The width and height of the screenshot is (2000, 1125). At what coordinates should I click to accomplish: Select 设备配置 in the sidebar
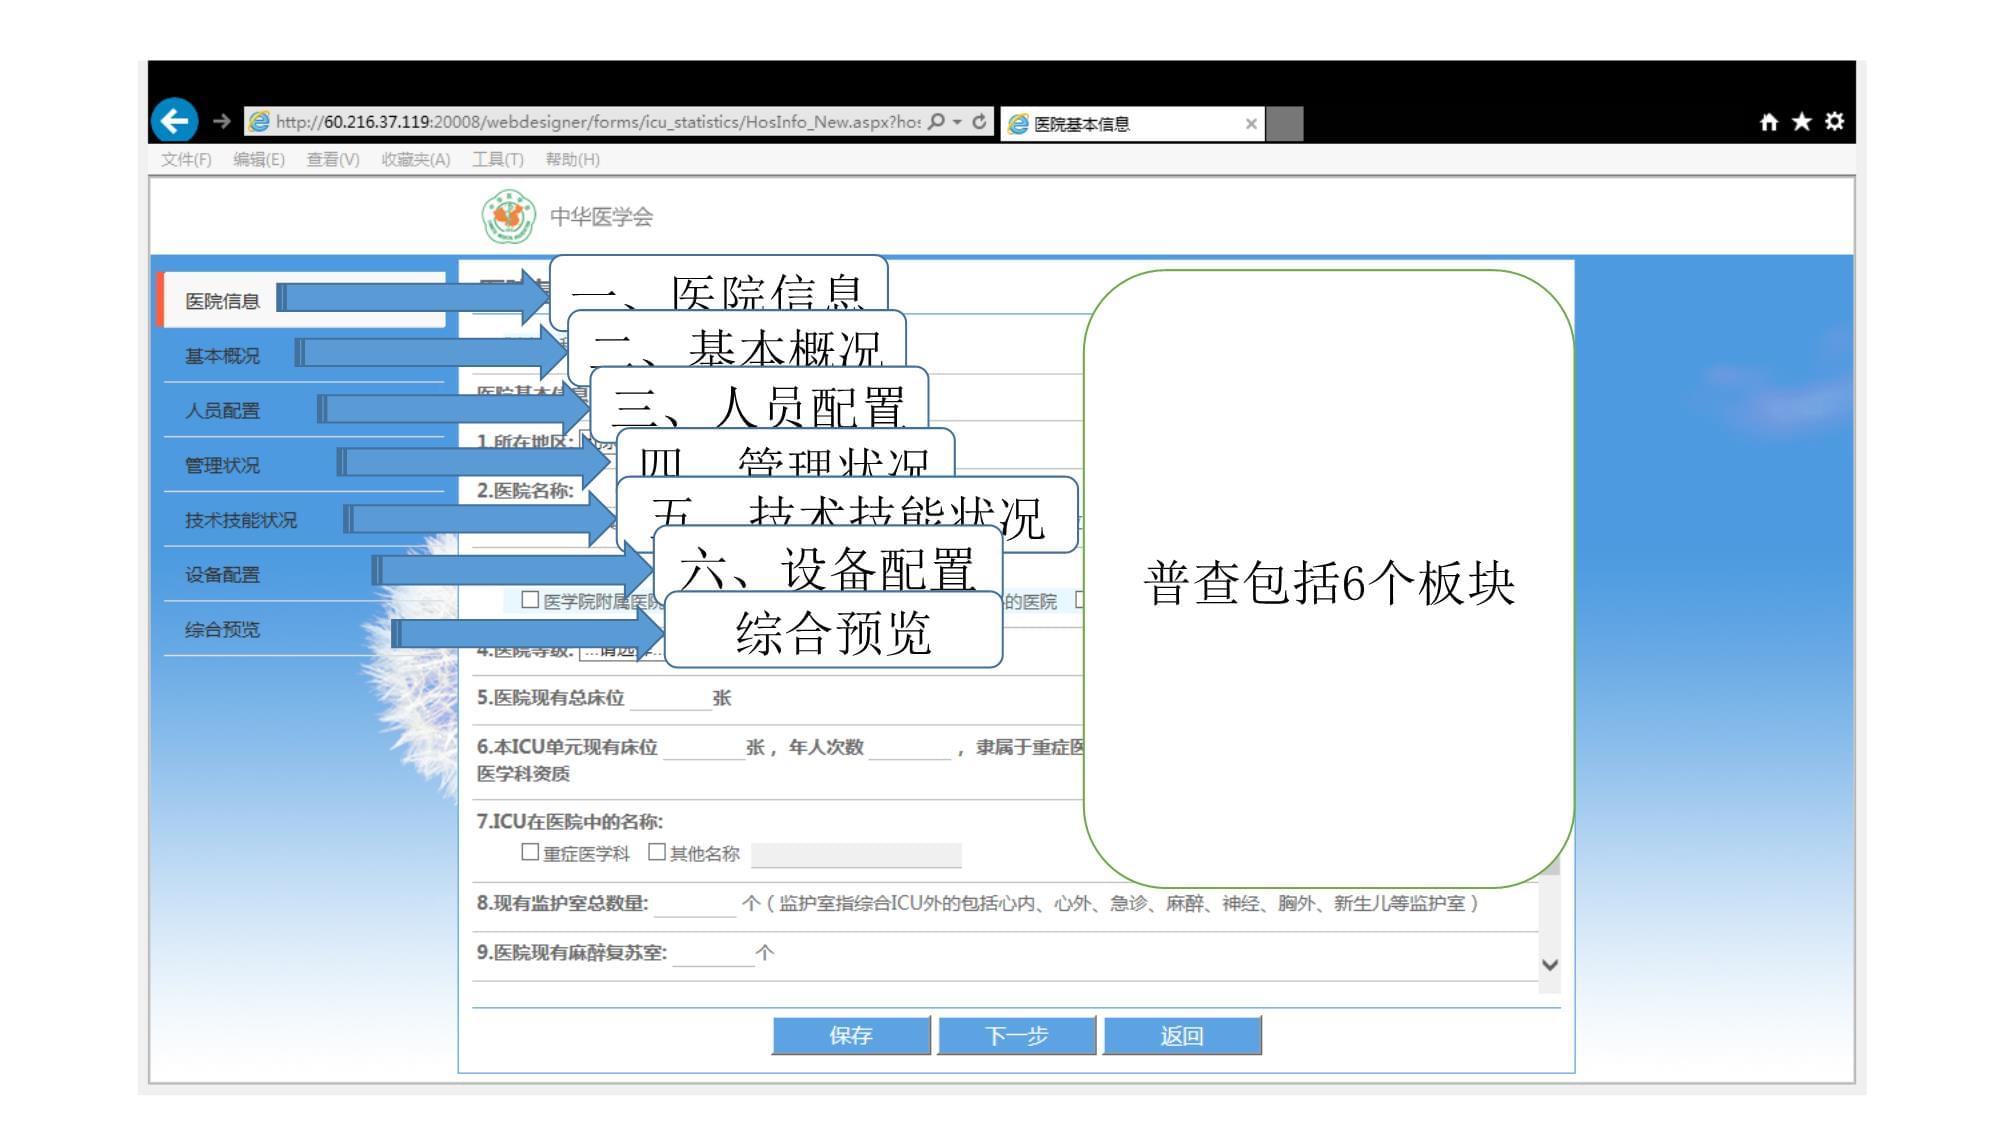(x=222, y=575)
